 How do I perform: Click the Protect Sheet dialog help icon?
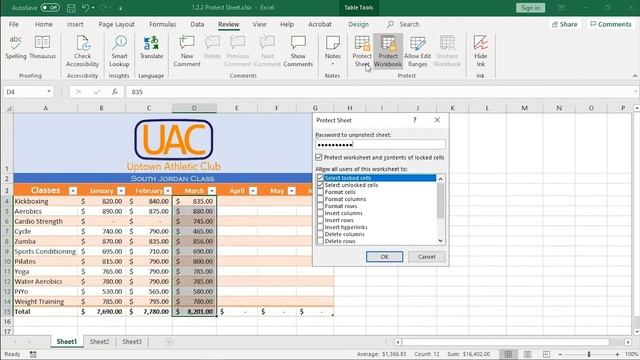(x=415, y=120)
